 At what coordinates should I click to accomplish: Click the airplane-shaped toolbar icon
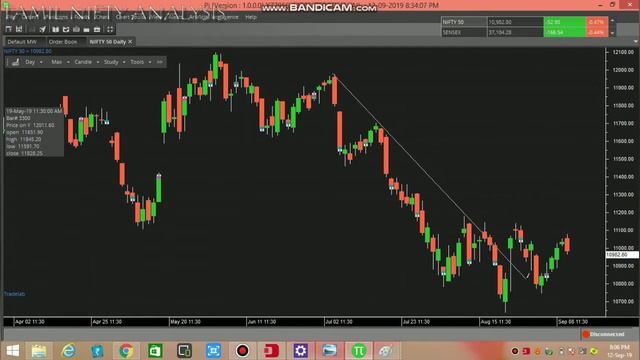42,29
